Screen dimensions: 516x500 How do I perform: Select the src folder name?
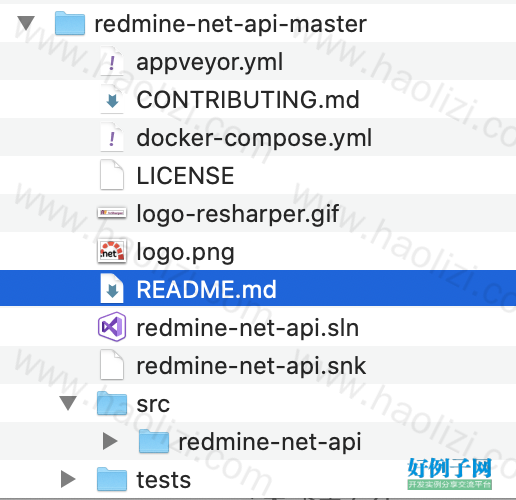pyautogui.click(x=153, y=404)
